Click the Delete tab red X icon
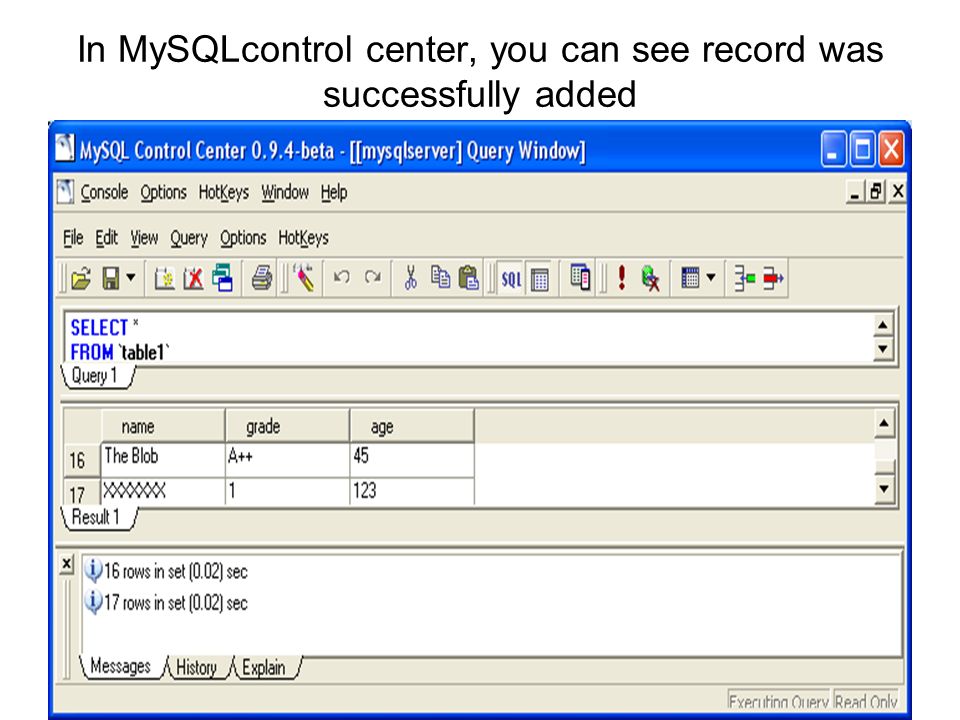 pos(193,279)
